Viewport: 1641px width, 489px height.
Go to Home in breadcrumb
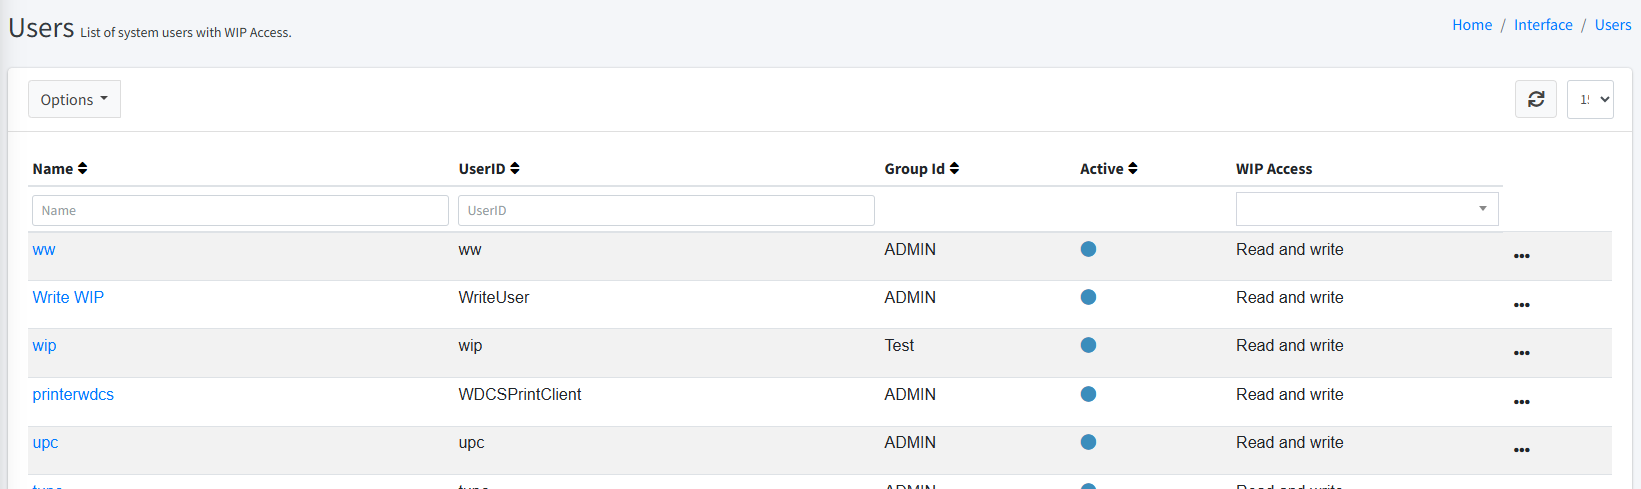pos(1471,25)
